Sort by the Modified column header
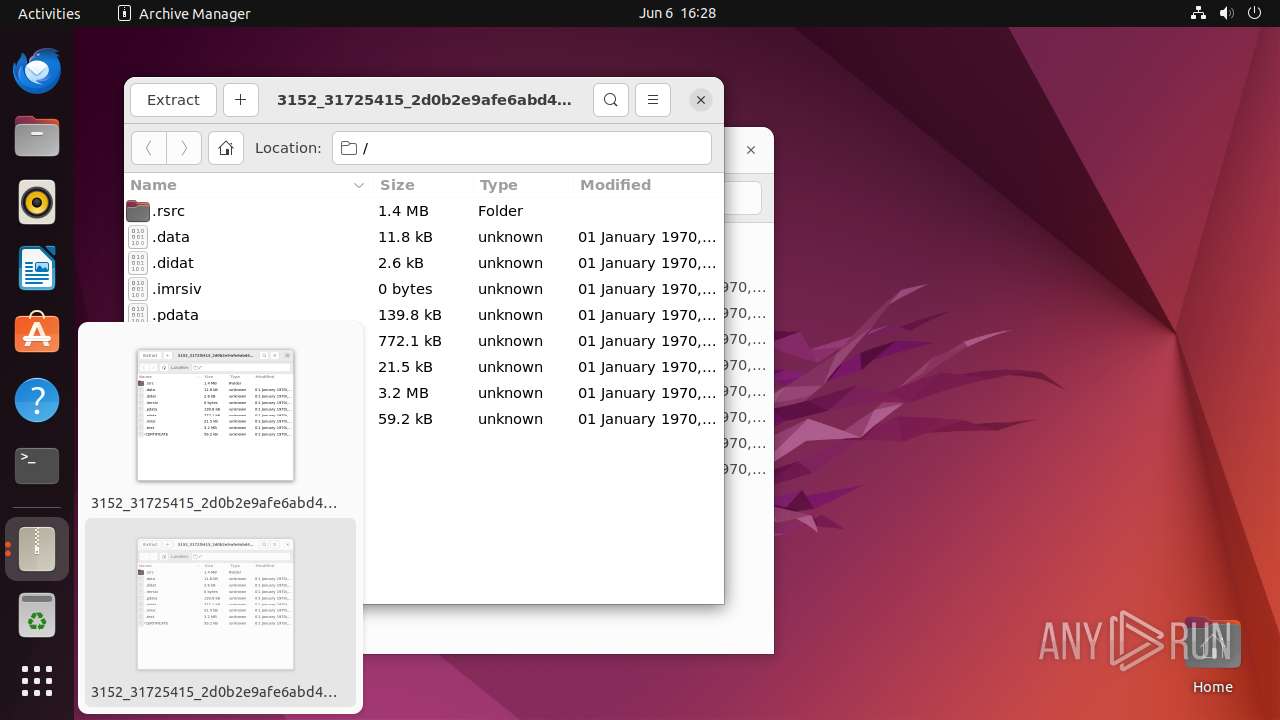The image size is (1280, 720). 615,185
